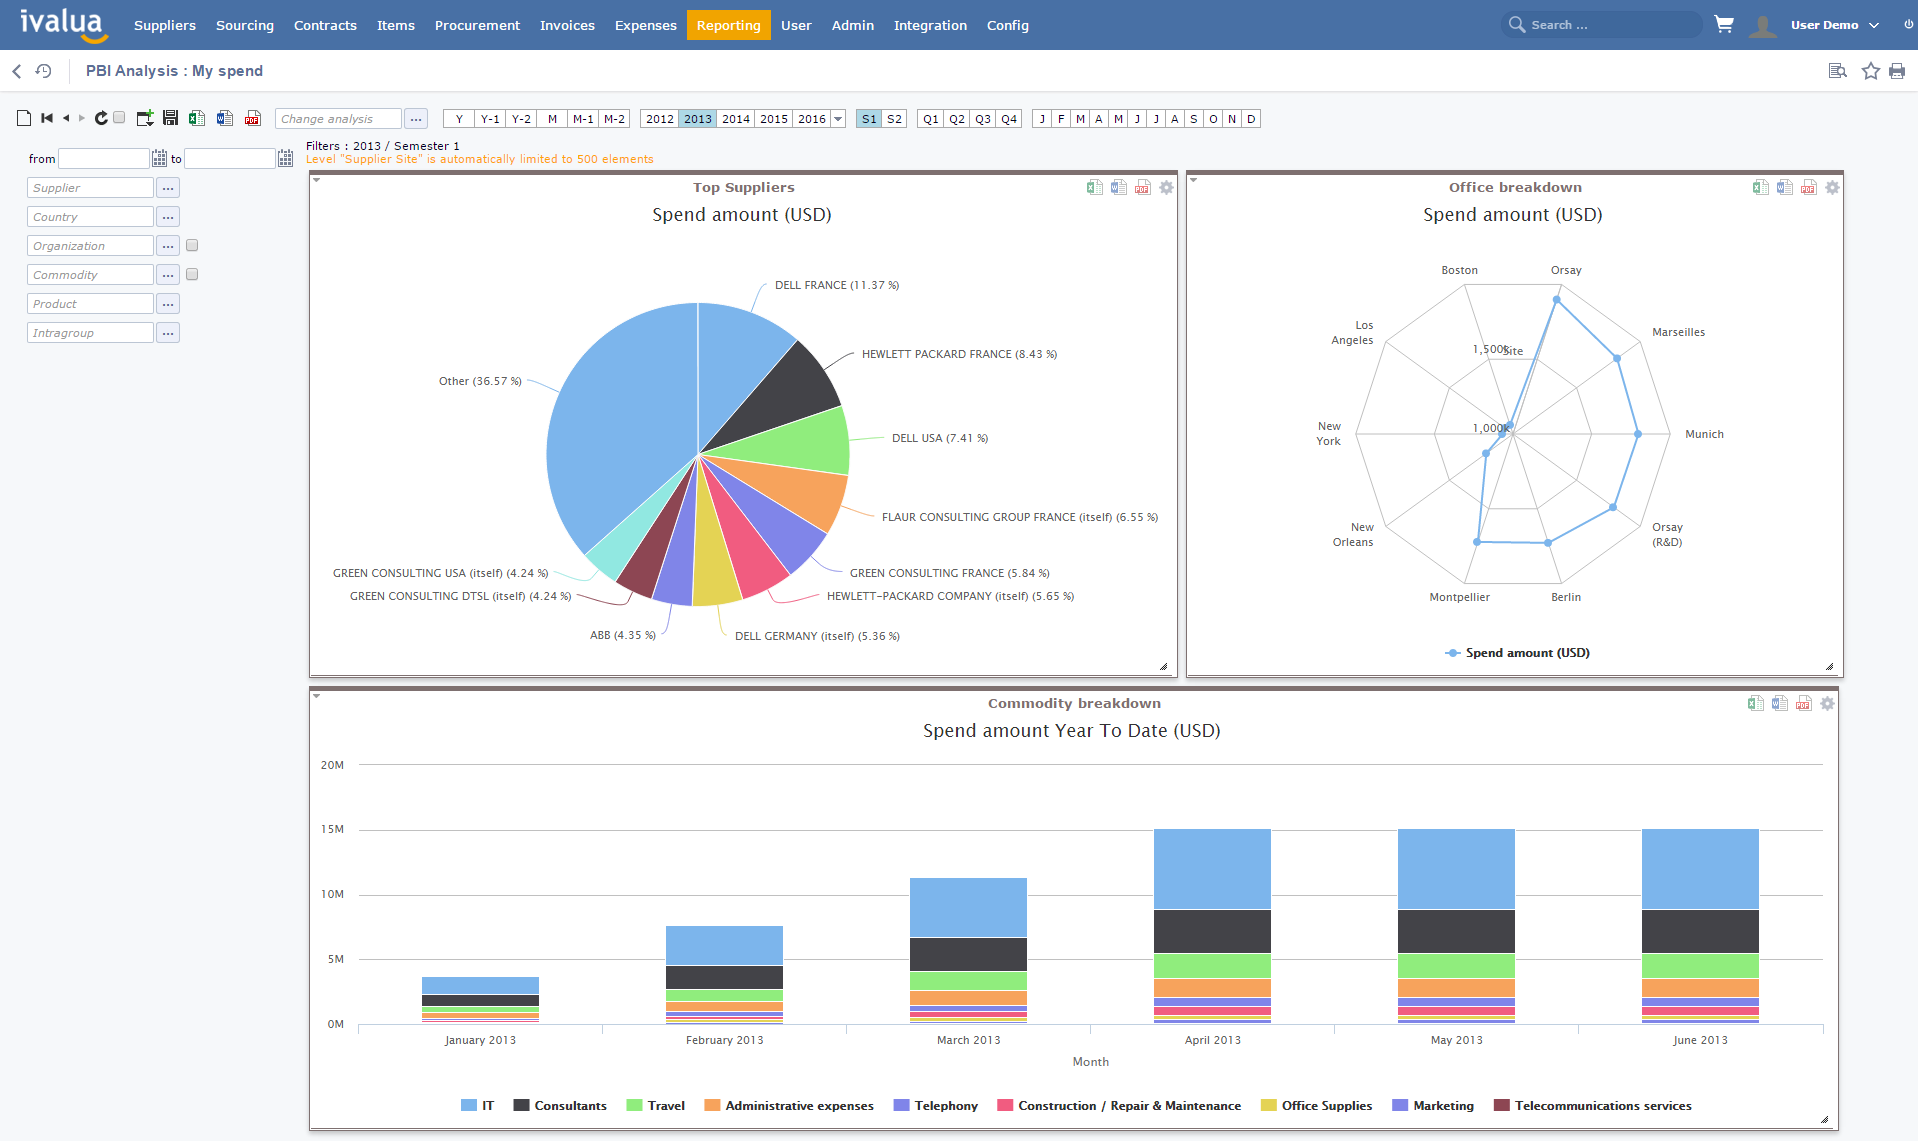
Task: Toggle semester S2 filter
Action: click(x=894, y=119)
